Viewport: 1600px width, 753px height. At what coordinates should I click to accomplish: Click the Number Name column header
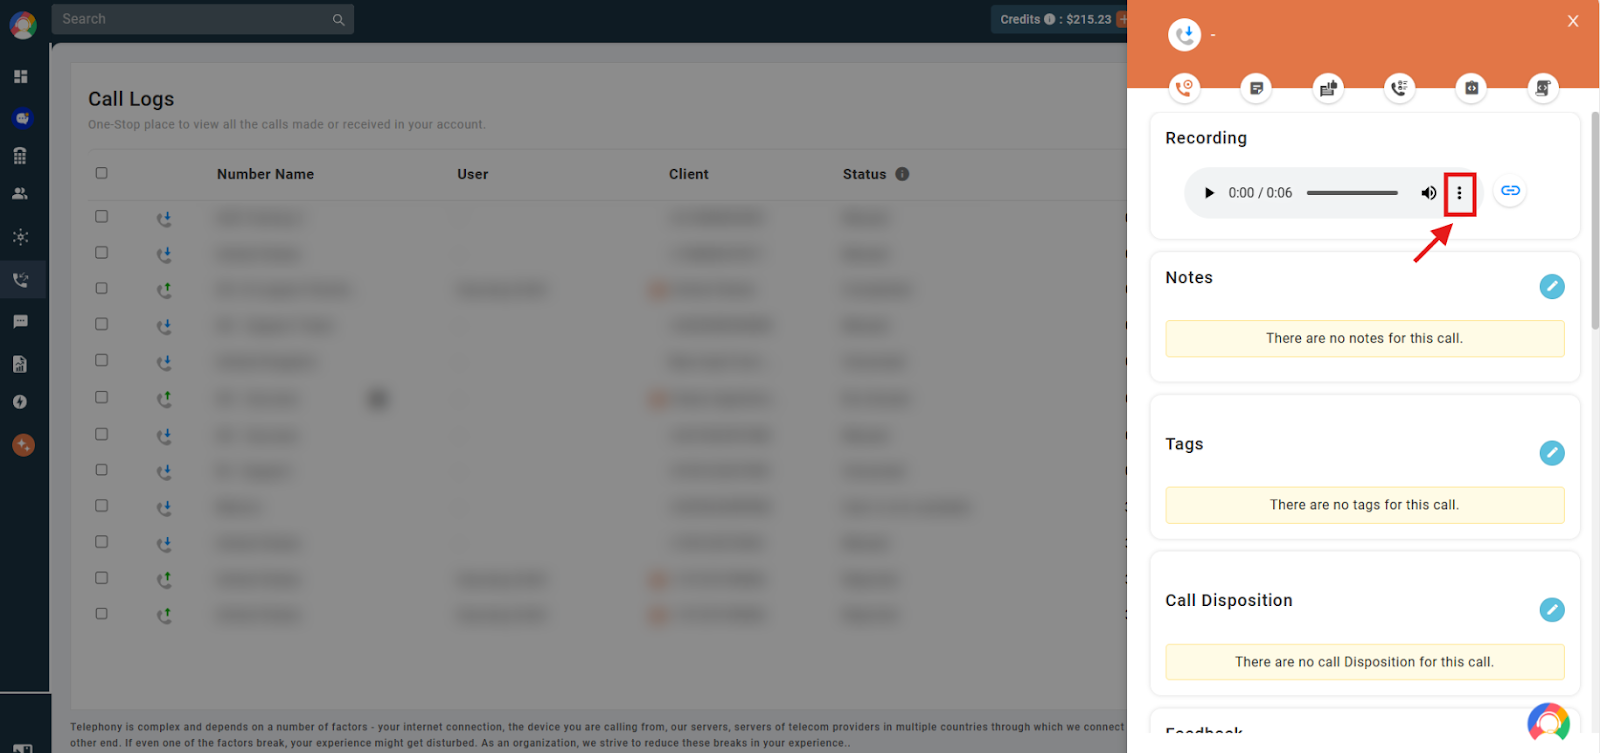265,174
